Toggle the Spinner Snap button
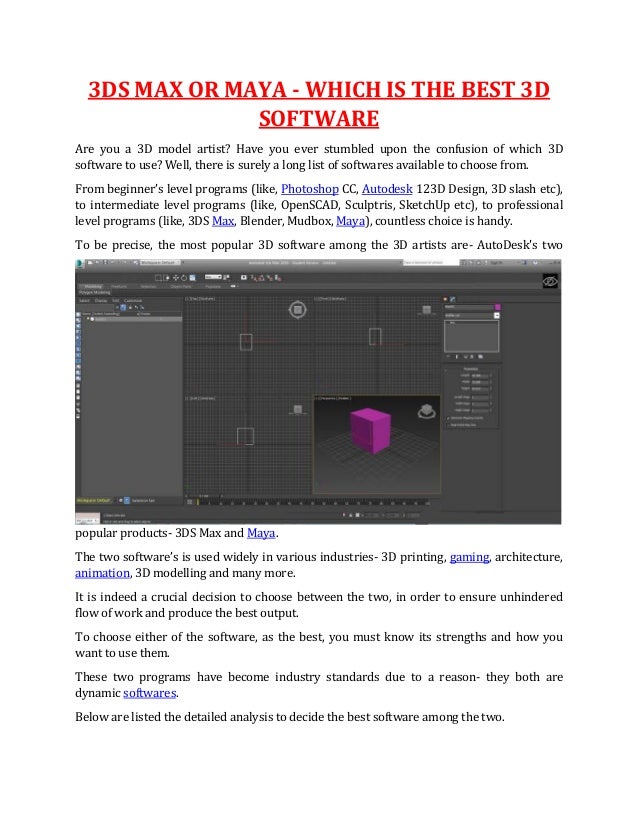Image resolution: width=638 pixels, height=826 pixels. [278, 278]
